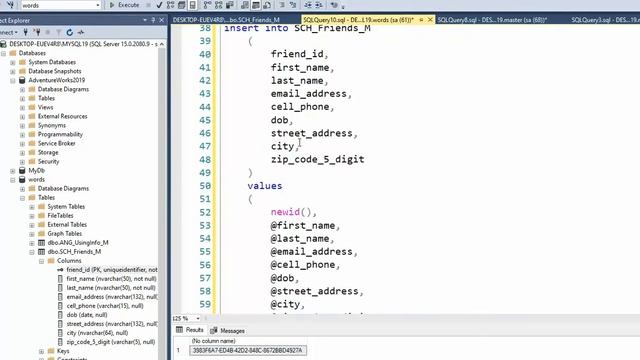Collapse the AdventureWorks2019 database node
The width and height of the screenshot is (640, 360).
coord(13,80)
